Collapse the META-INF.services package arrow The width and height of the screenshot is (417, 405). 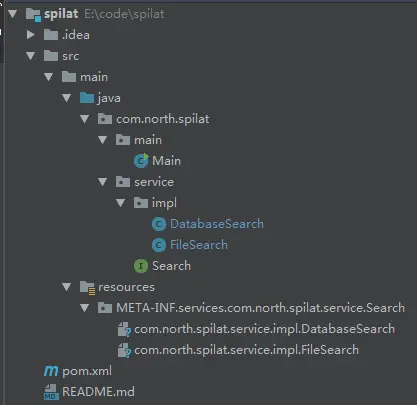pos(85,308)
